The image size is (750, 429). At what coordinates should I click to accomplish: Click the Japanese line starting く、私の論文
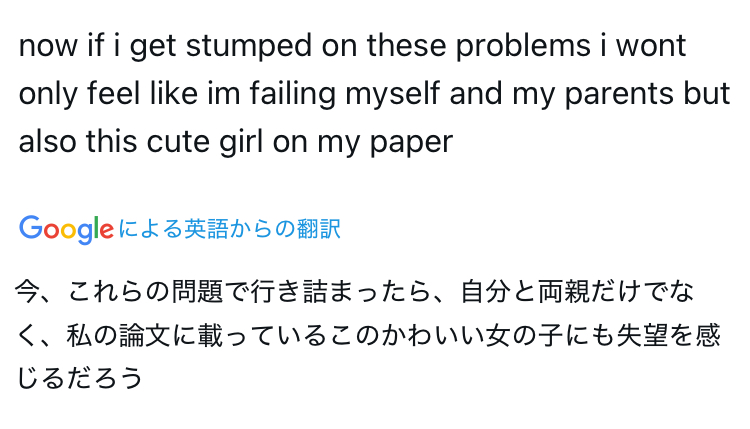point(368,335)
